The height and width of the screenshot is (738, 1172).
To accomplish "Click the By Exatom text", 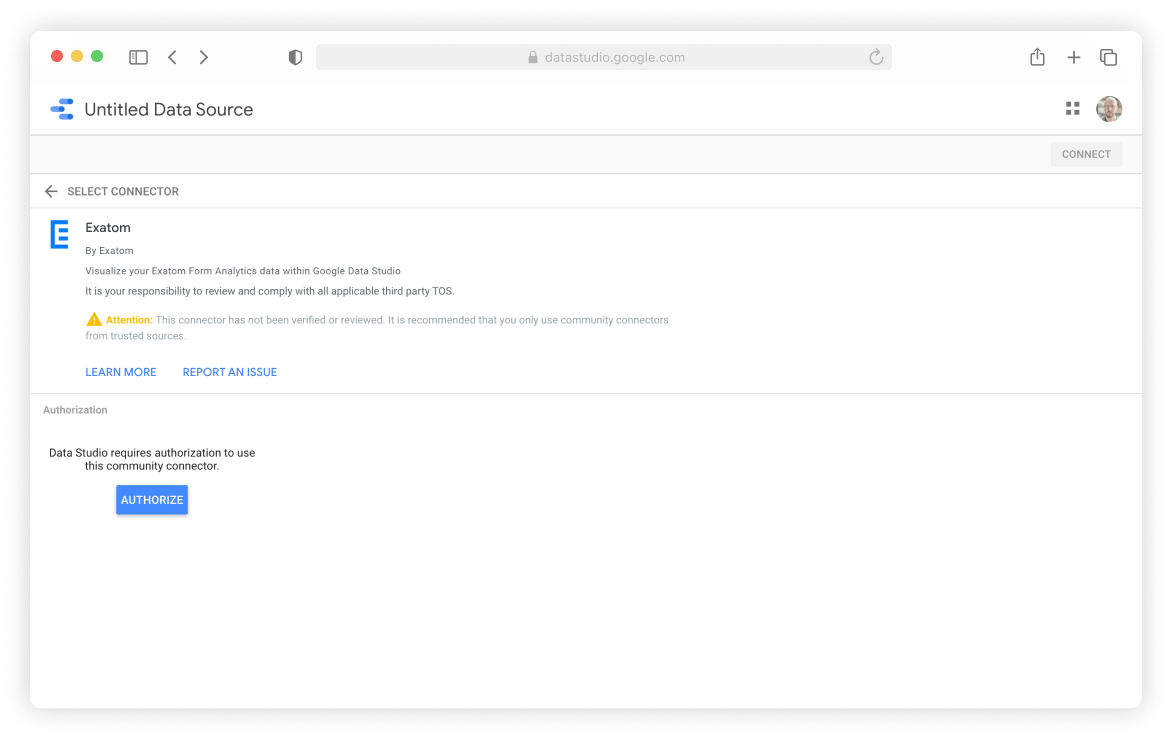I will click(x=109, y=251).
